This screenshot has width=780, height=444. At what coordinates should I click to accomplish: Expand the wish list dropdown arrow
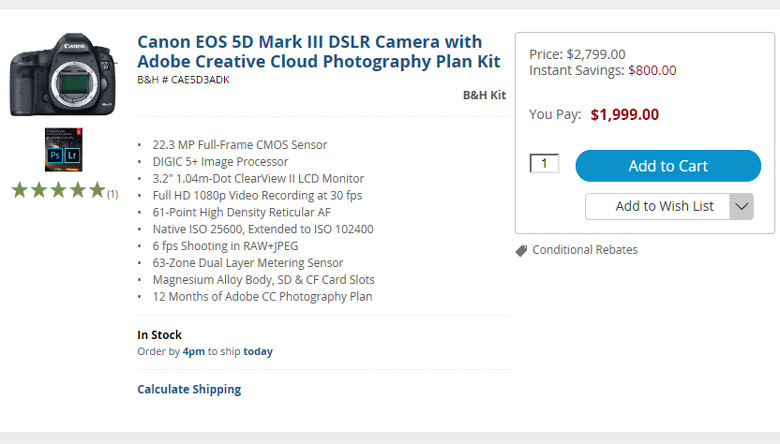click(x=741, y=206)
